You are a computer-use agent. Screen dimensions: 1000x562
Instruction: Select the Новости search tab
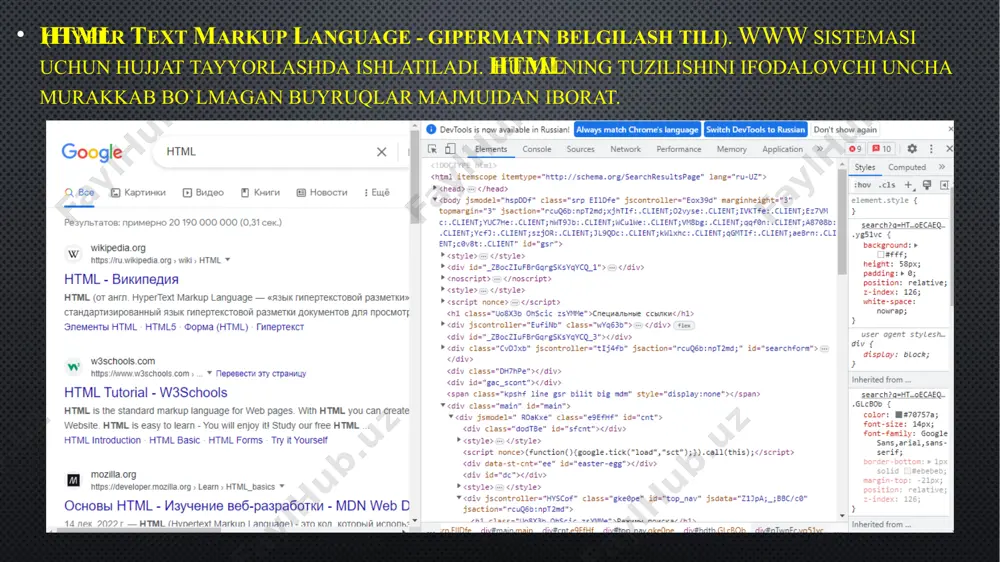pyautogui.click(x=322, y=192)
